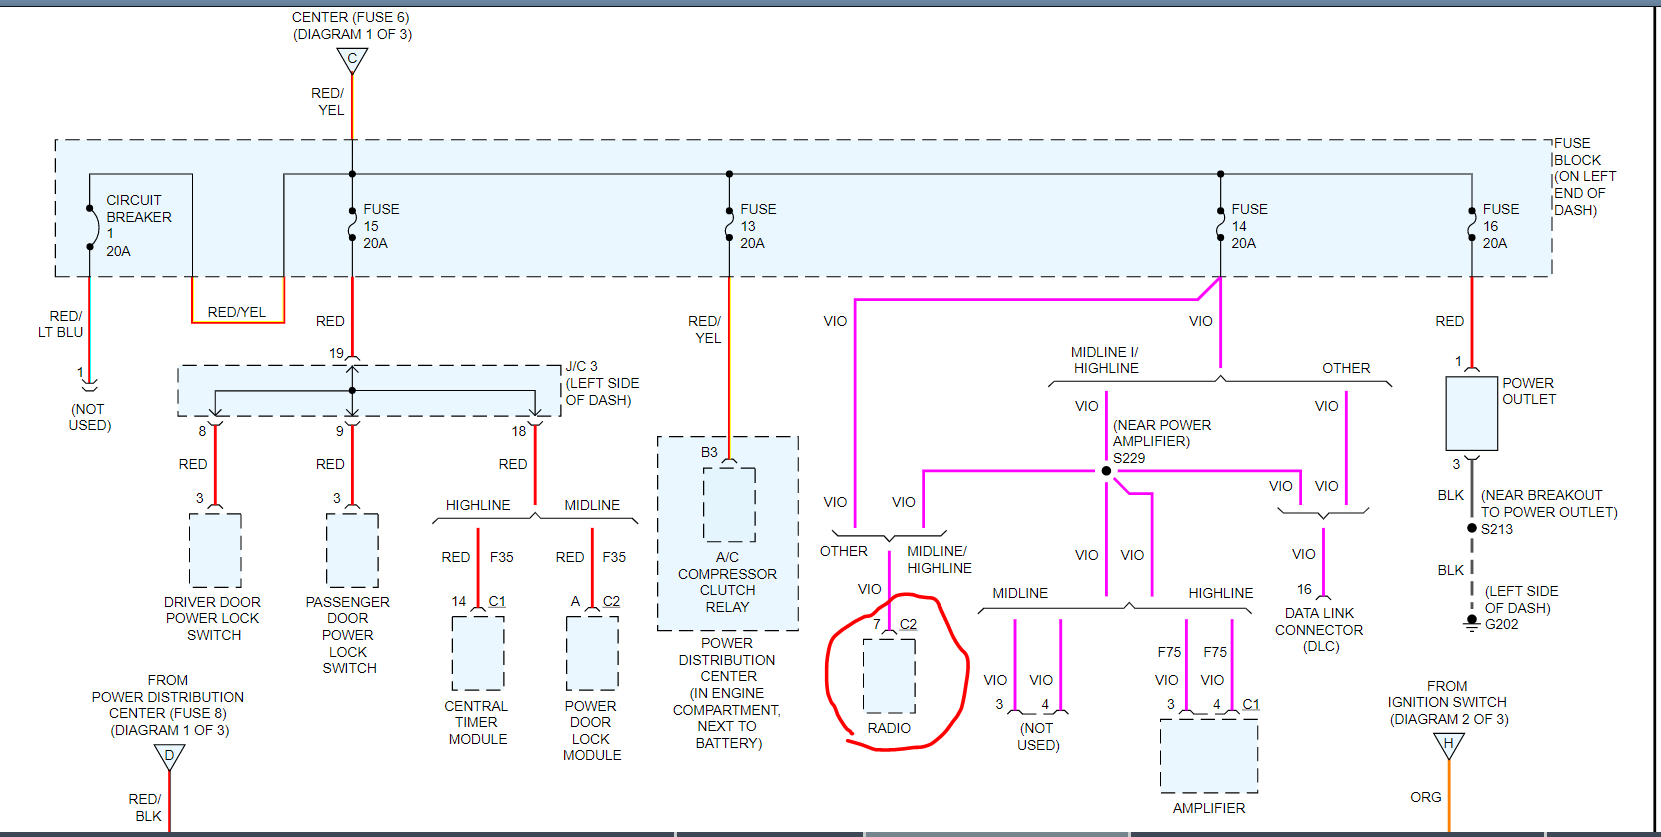
Task: Select the Radio component box
Action: click(x=889, y=676)
